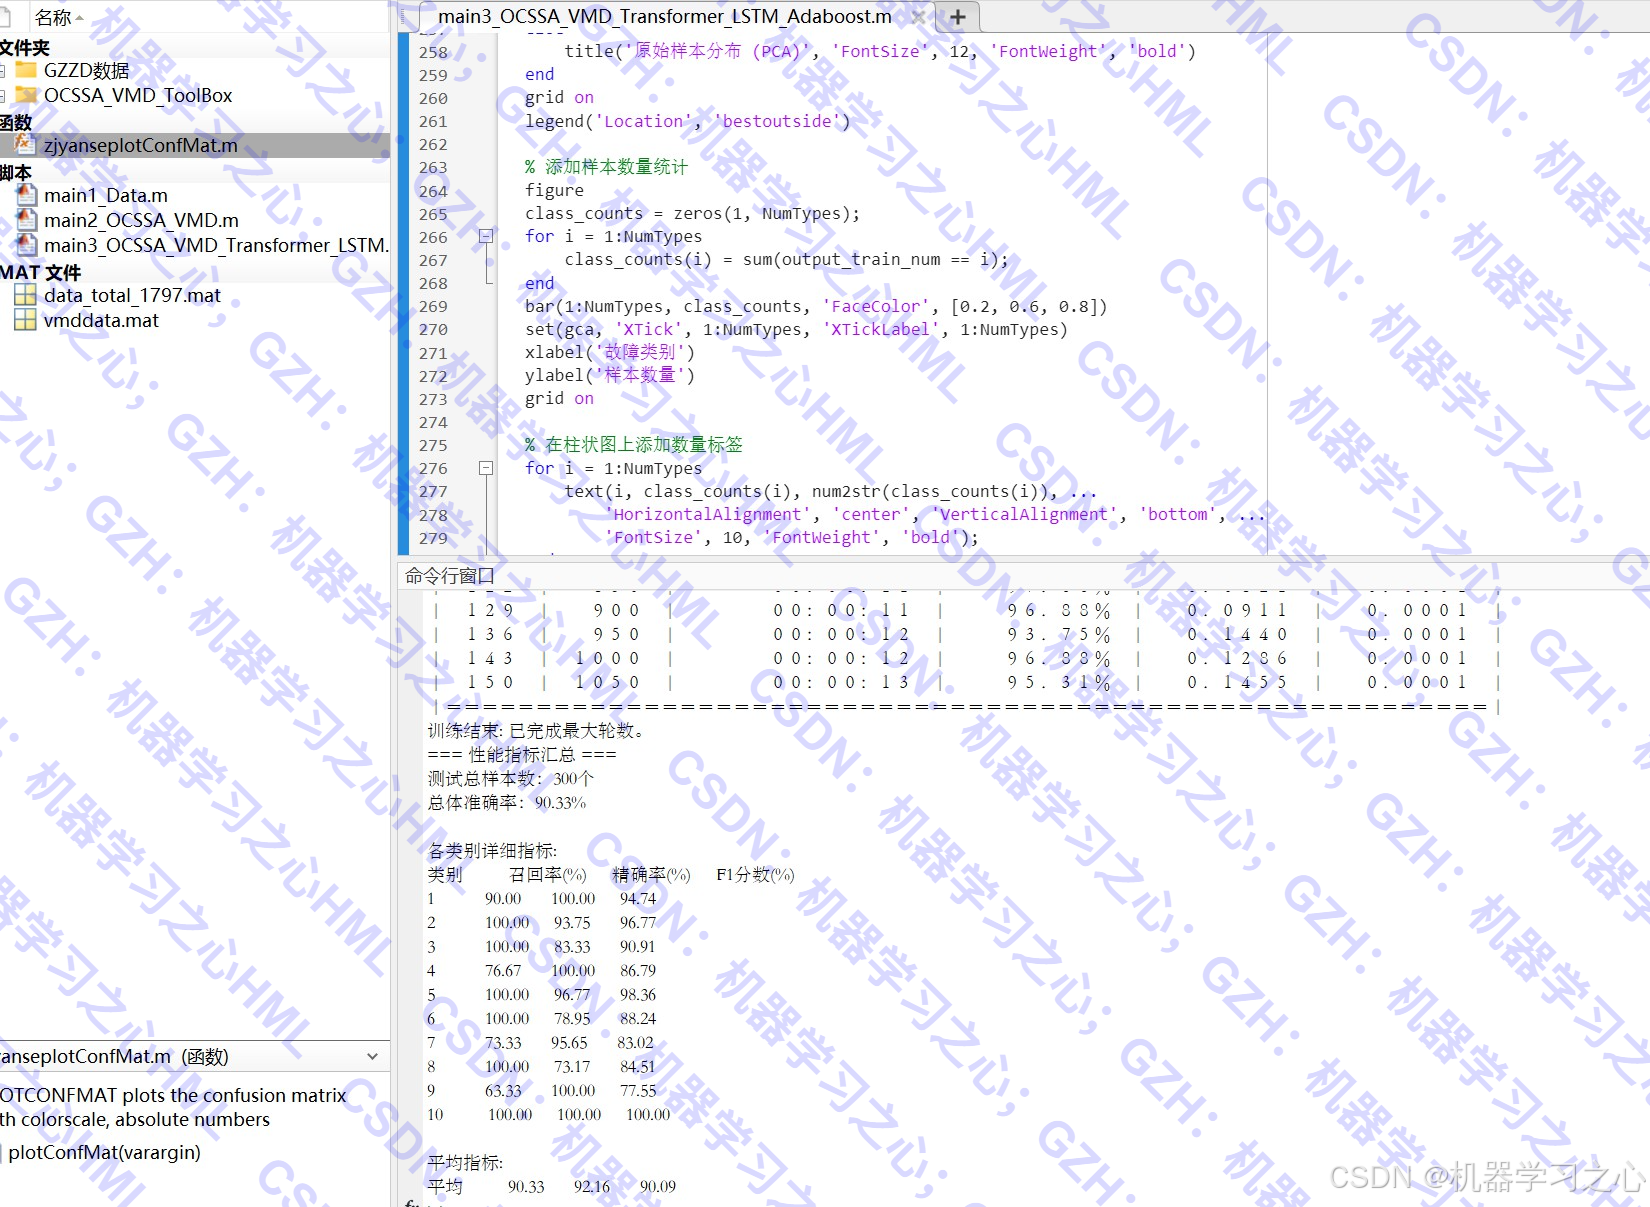
Task: Click the '测试总样本数: 300个' output line
Action: 511,779
